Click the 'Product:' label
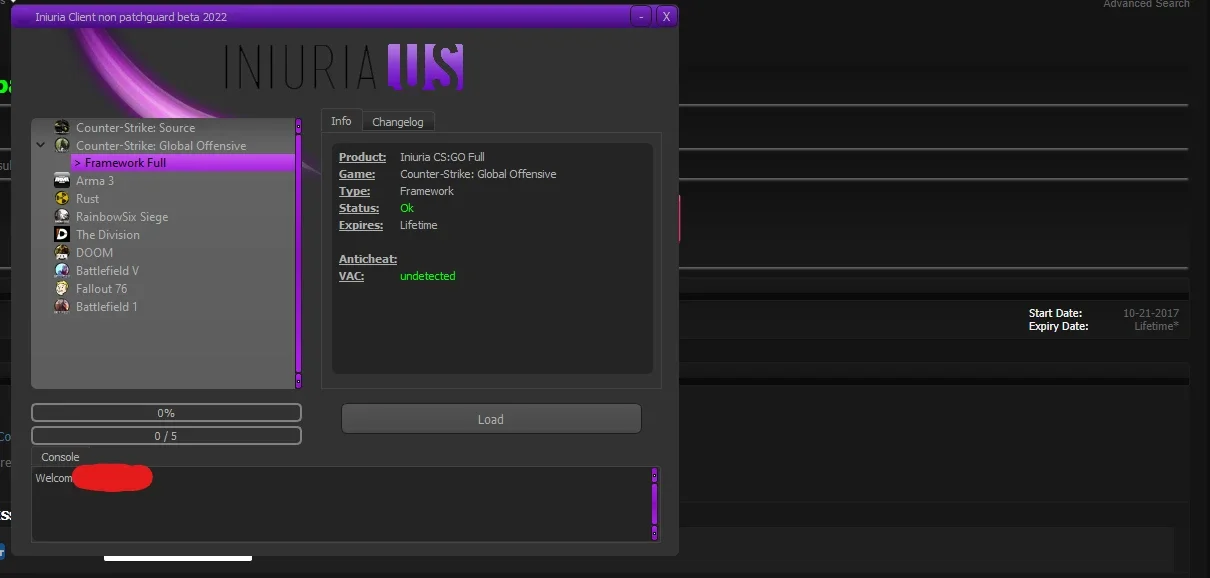Viewport: 1210px width, 578px height. 362,157
